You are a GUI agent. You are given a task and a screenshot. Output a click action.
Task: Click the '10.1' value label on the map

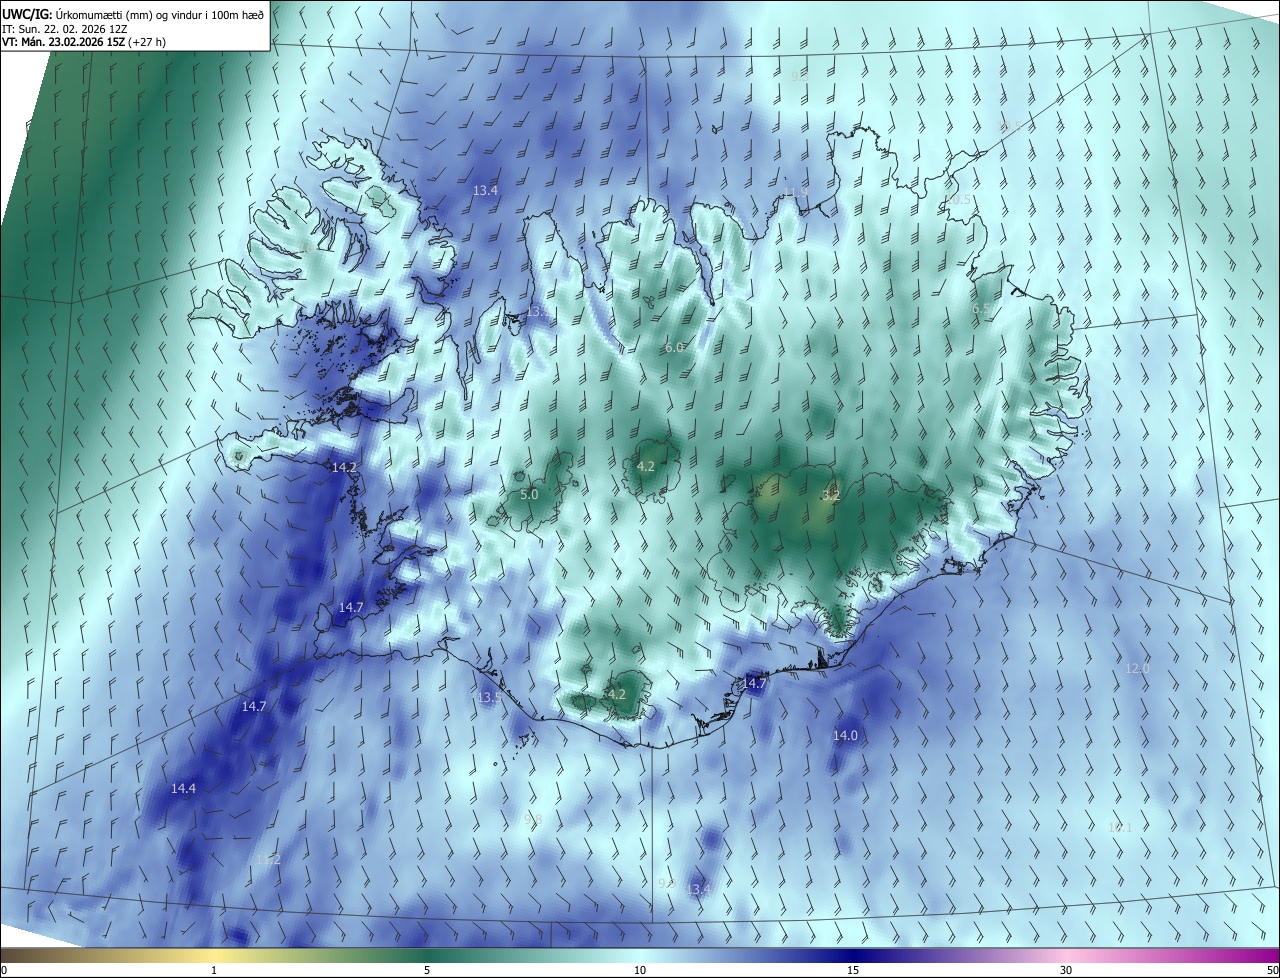[1120, 827]
